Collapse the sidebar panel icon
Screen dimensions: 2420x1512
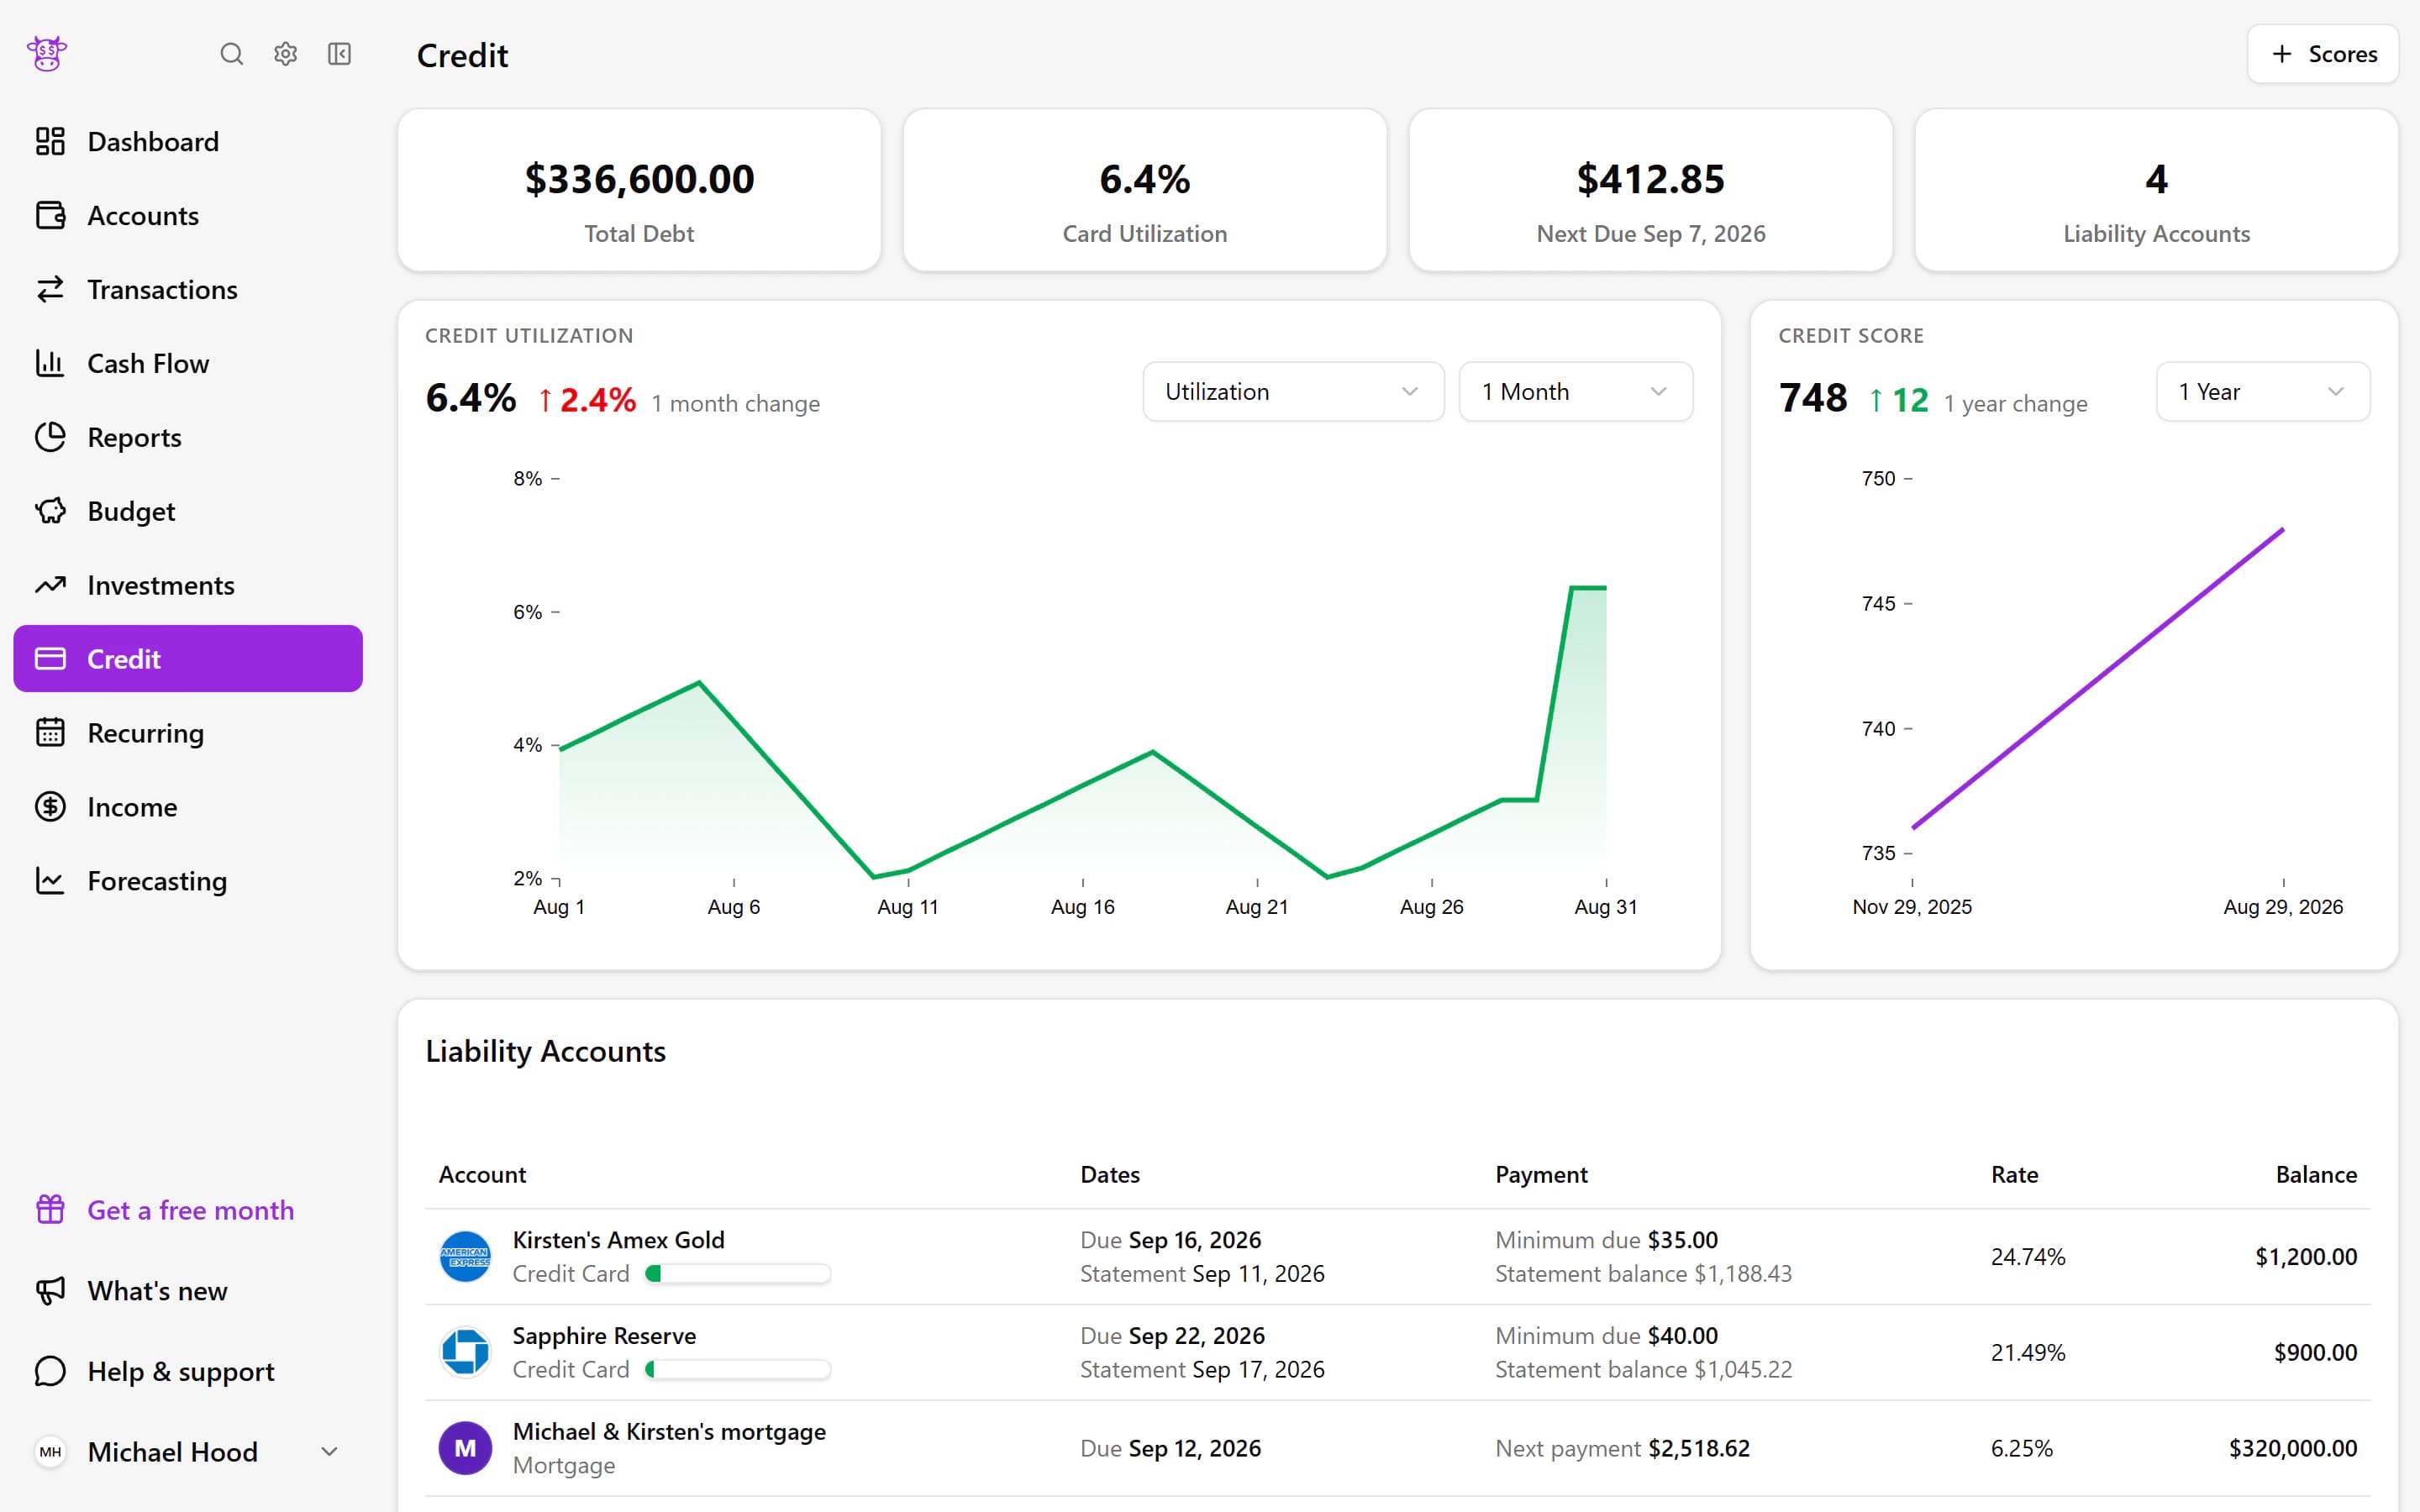(340, 54)
